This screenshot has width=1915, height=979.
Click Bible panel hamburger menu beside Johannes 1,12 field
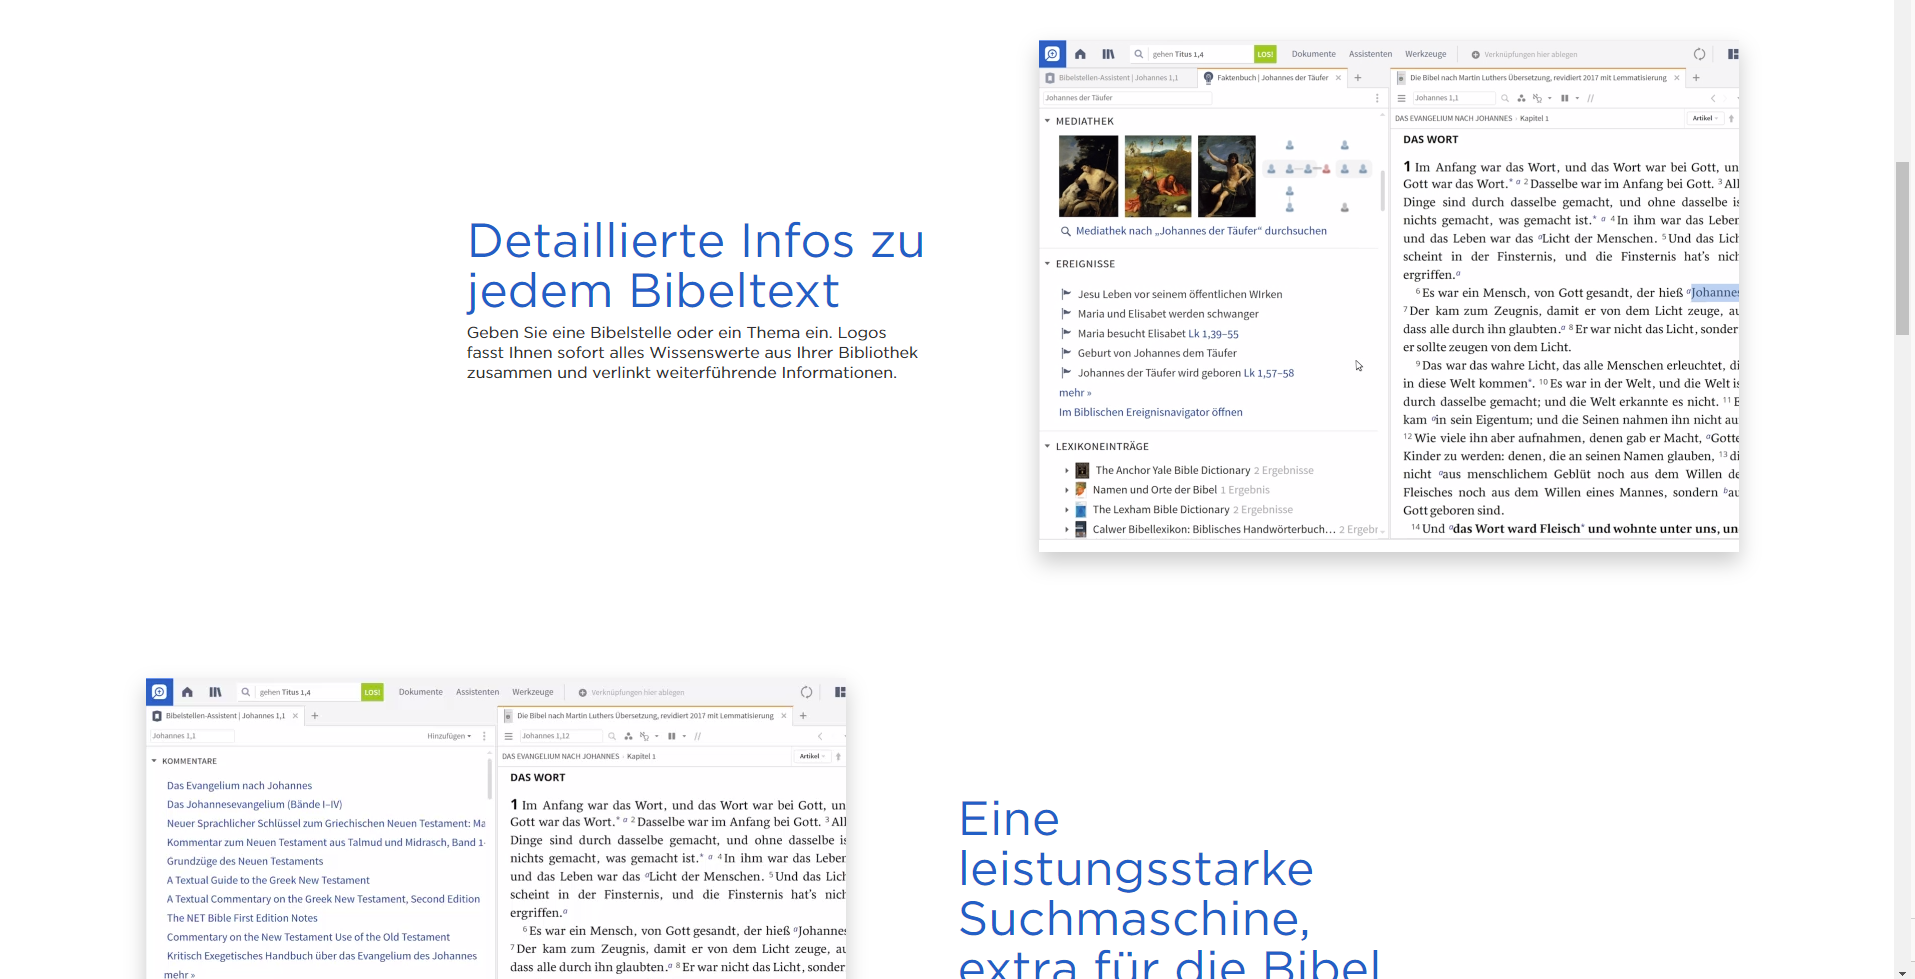pos(508,736)
